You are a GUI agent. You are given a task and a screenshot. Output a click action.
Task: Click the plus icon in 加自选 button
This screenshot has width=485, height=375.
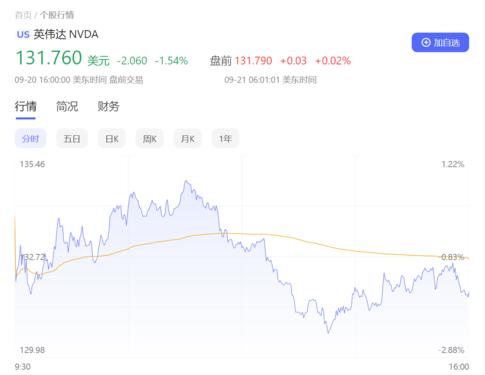426,42
